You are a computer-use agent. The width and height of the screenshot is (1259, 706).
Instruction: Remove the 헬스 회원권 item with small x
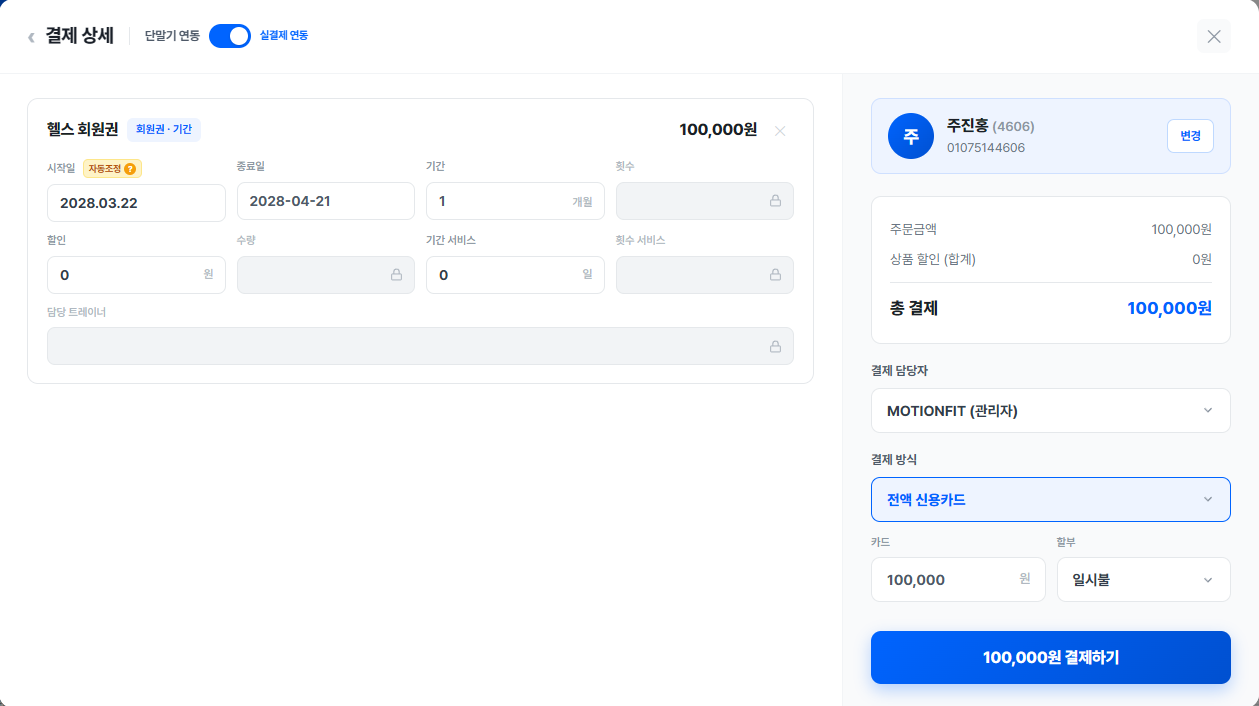pos(780,130)
